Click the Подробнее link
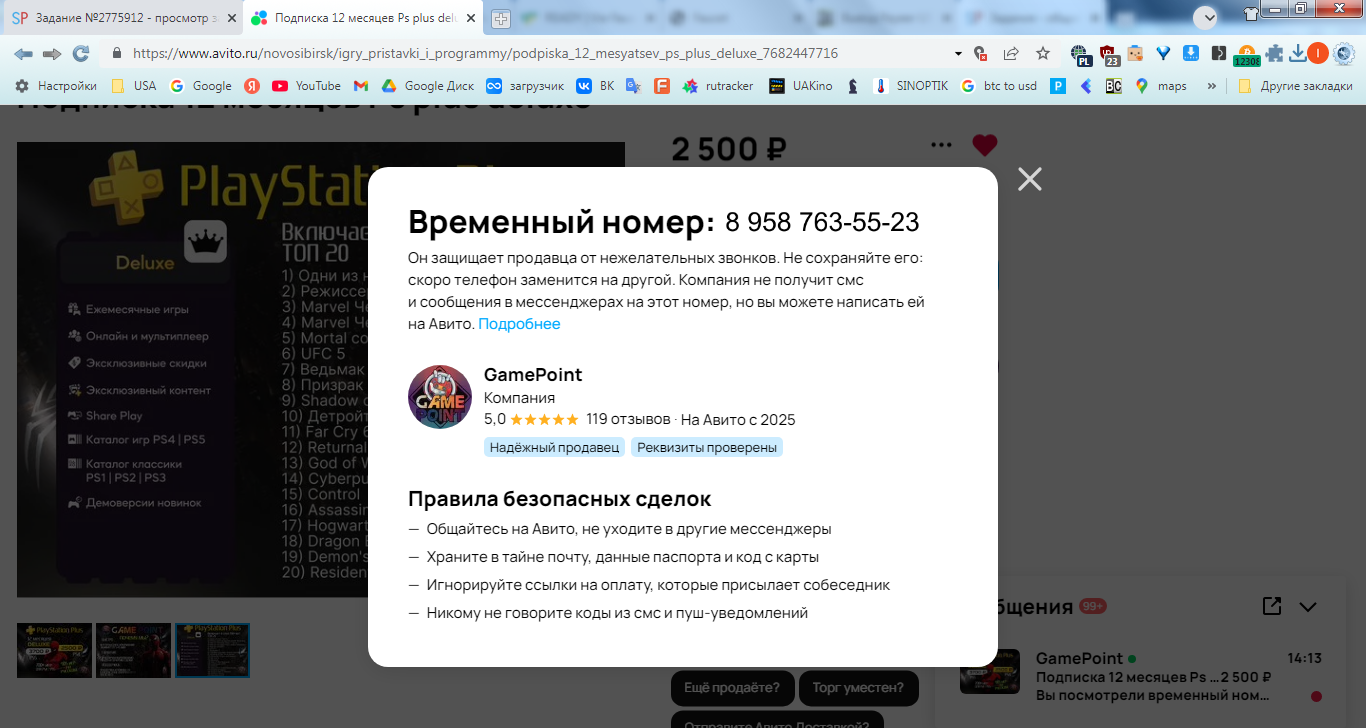The image size is (1366, 728). click(x=520, y=324)
